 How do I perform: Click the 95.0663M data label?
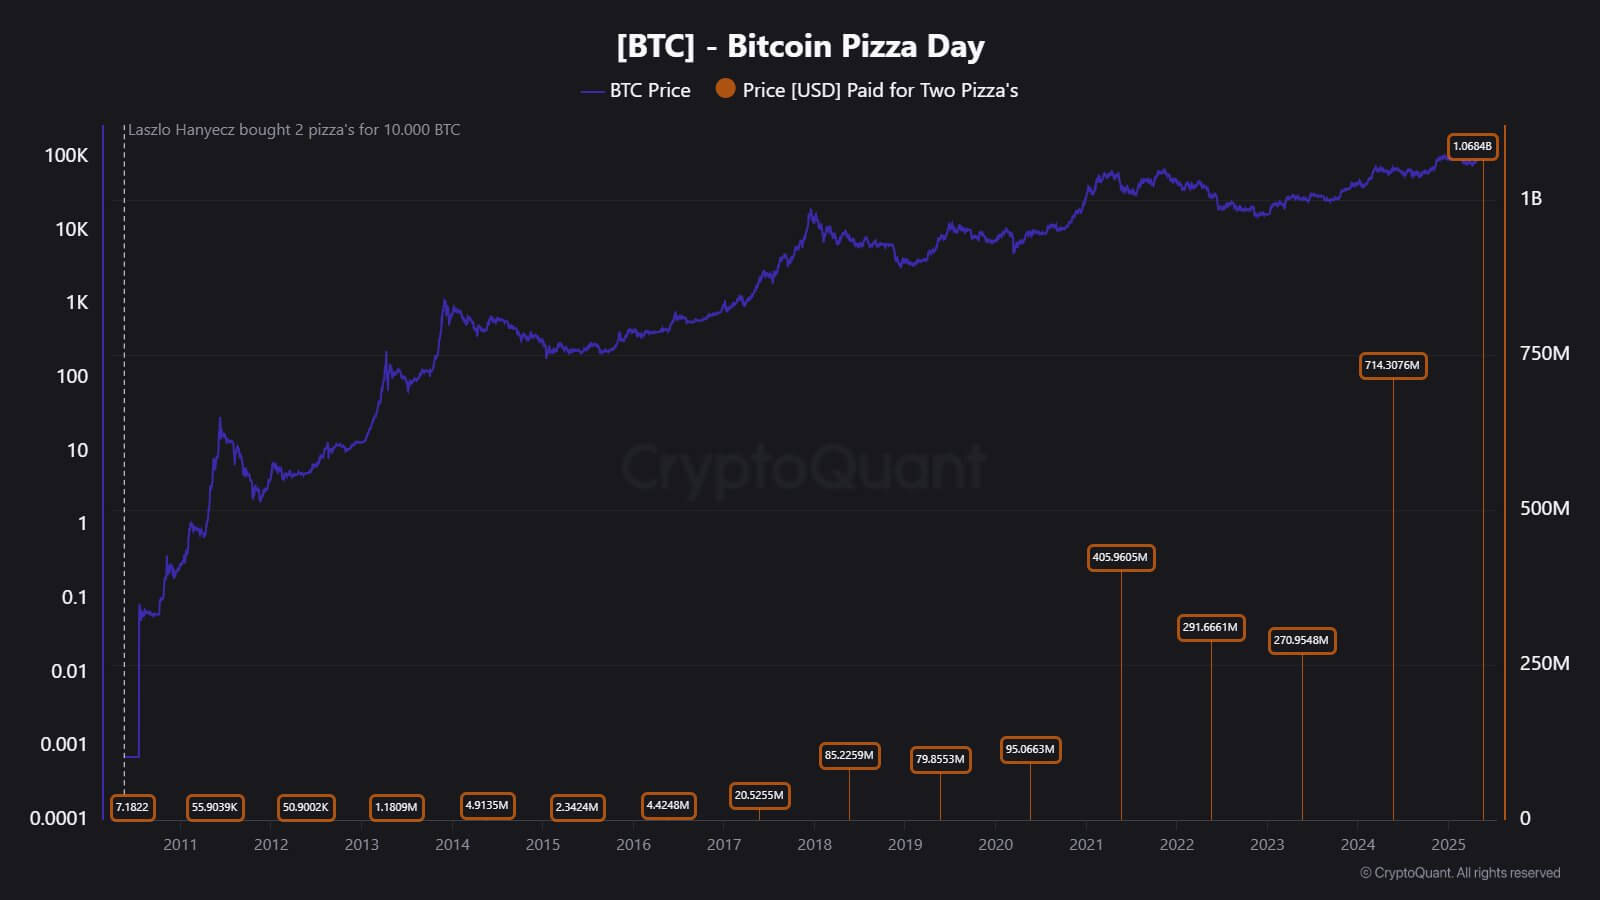click(1030, 749)
